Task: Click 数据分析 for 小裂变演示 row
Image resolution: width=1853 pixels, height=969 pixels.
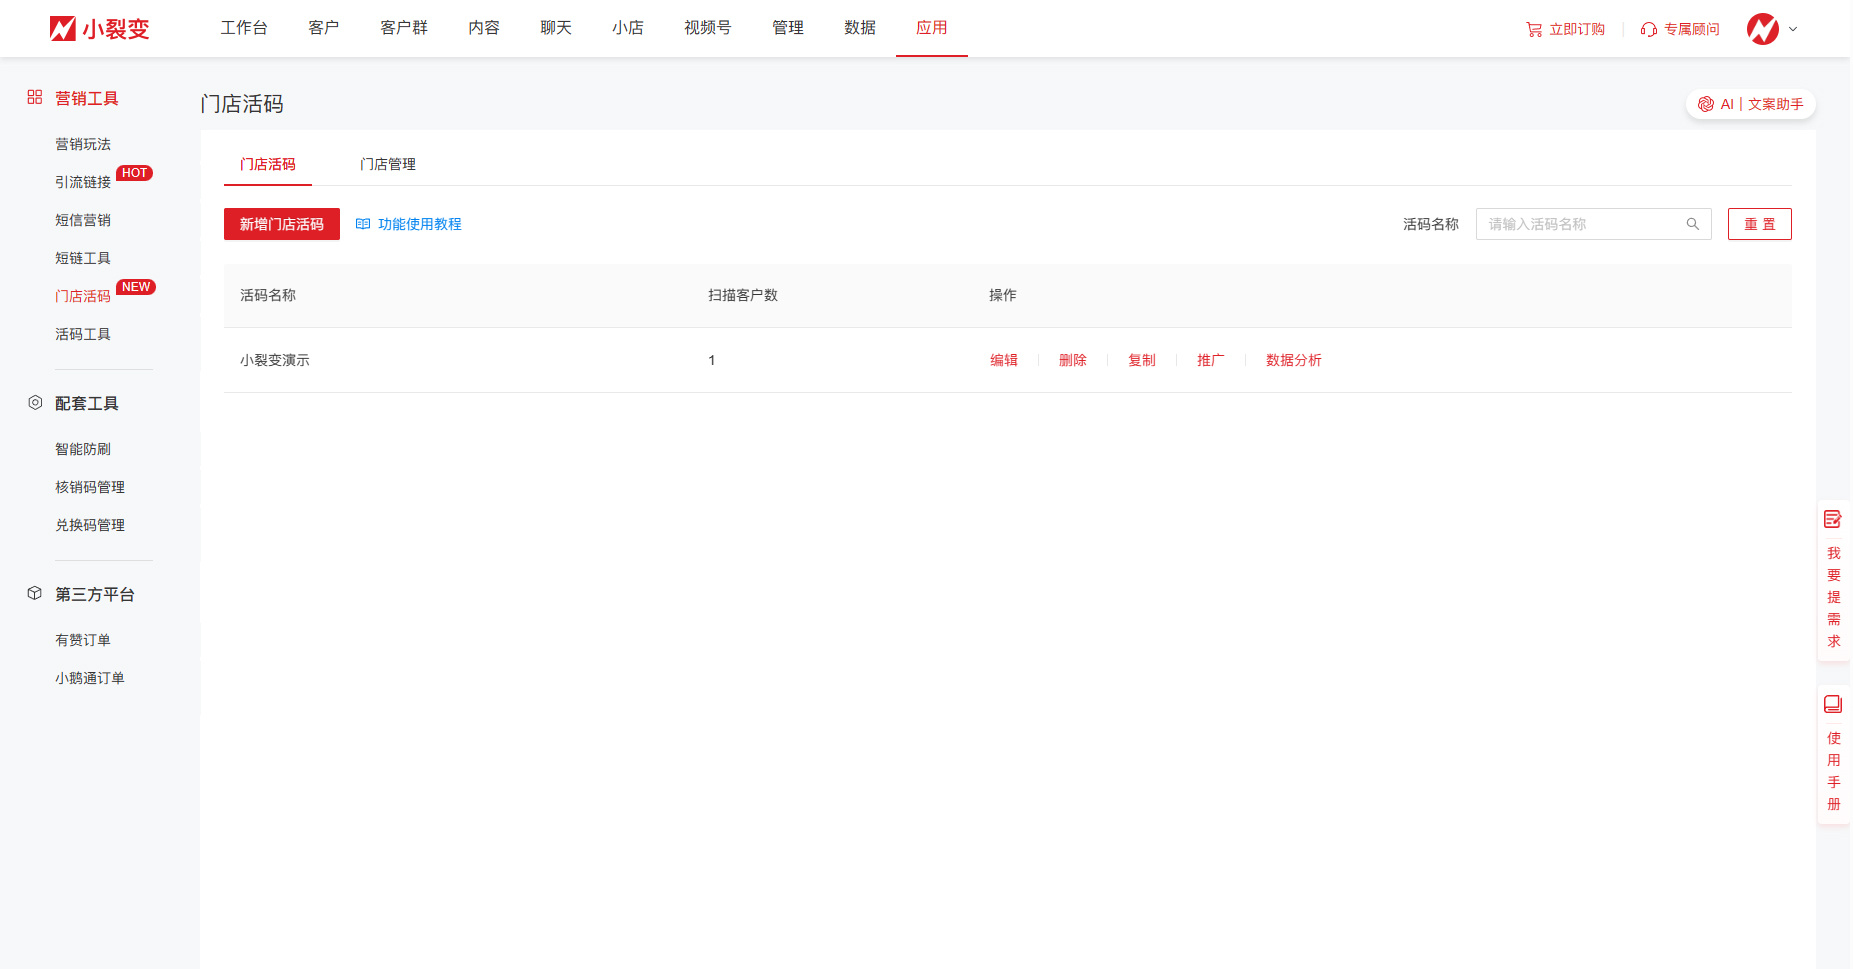Action: (x=1293, y=360)
